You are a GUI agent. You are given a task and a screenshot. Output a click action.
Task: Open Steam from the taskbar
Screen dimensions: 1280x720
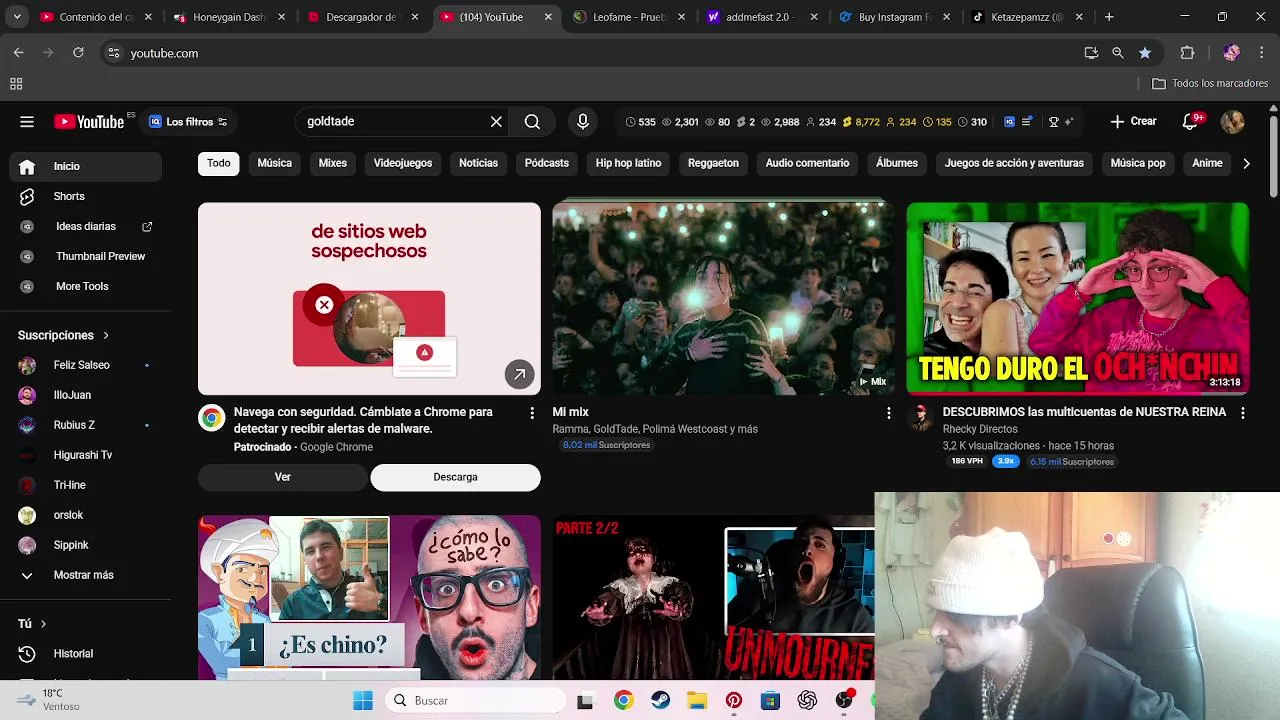click(660, 701)
